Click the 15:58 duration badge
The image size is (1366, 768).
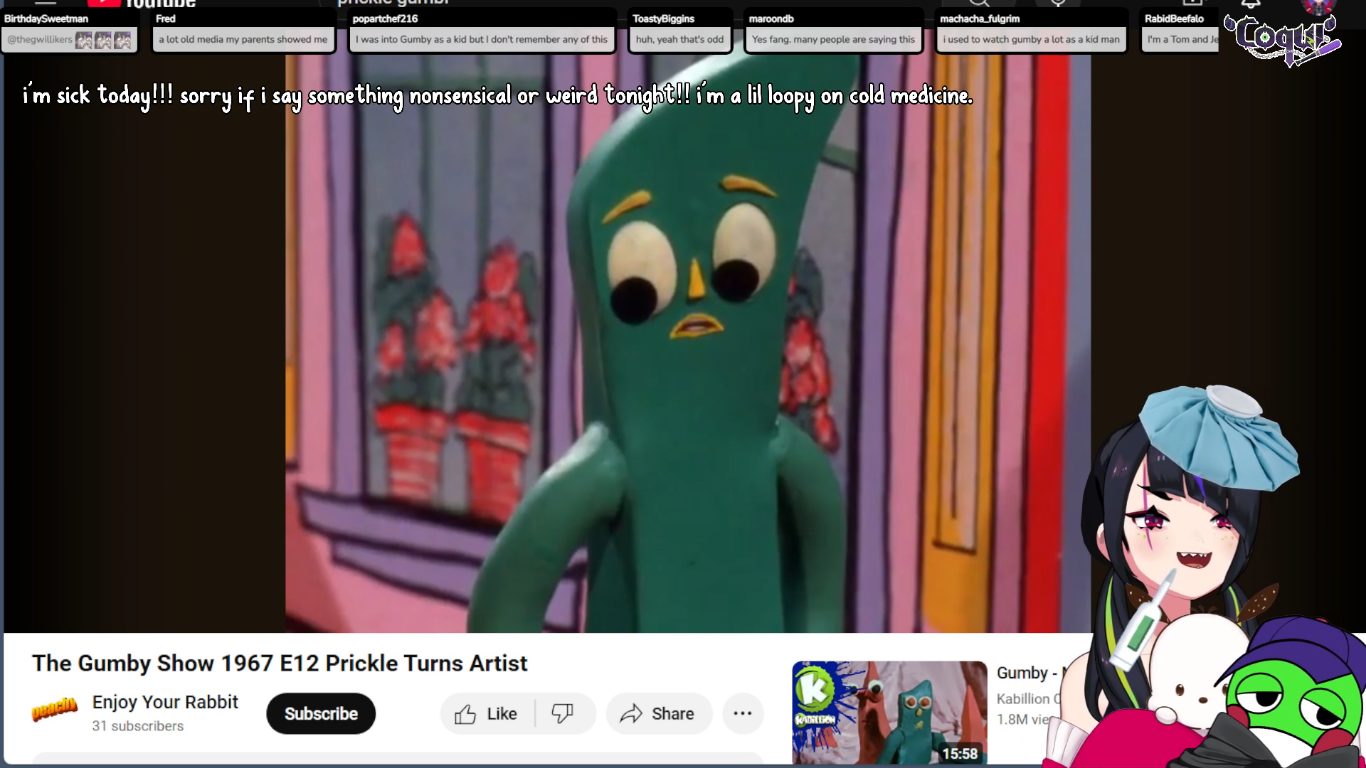pos(960,753)
